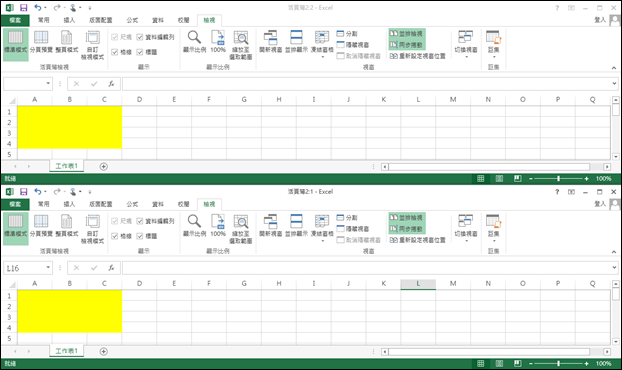Click sign-in text in bottom window
Screen dimensions: 622x370
pyautogui.click(x=600, y=204)
